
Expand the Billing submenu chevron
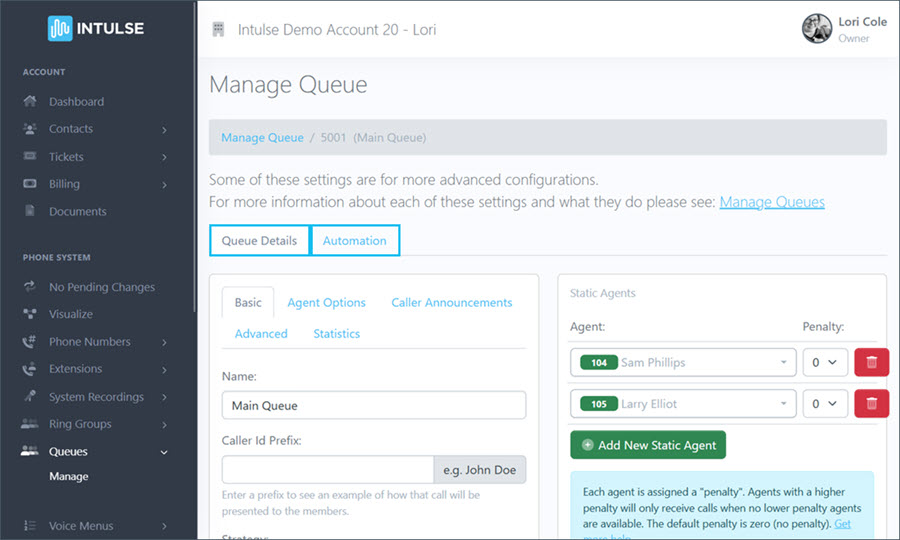164,185
